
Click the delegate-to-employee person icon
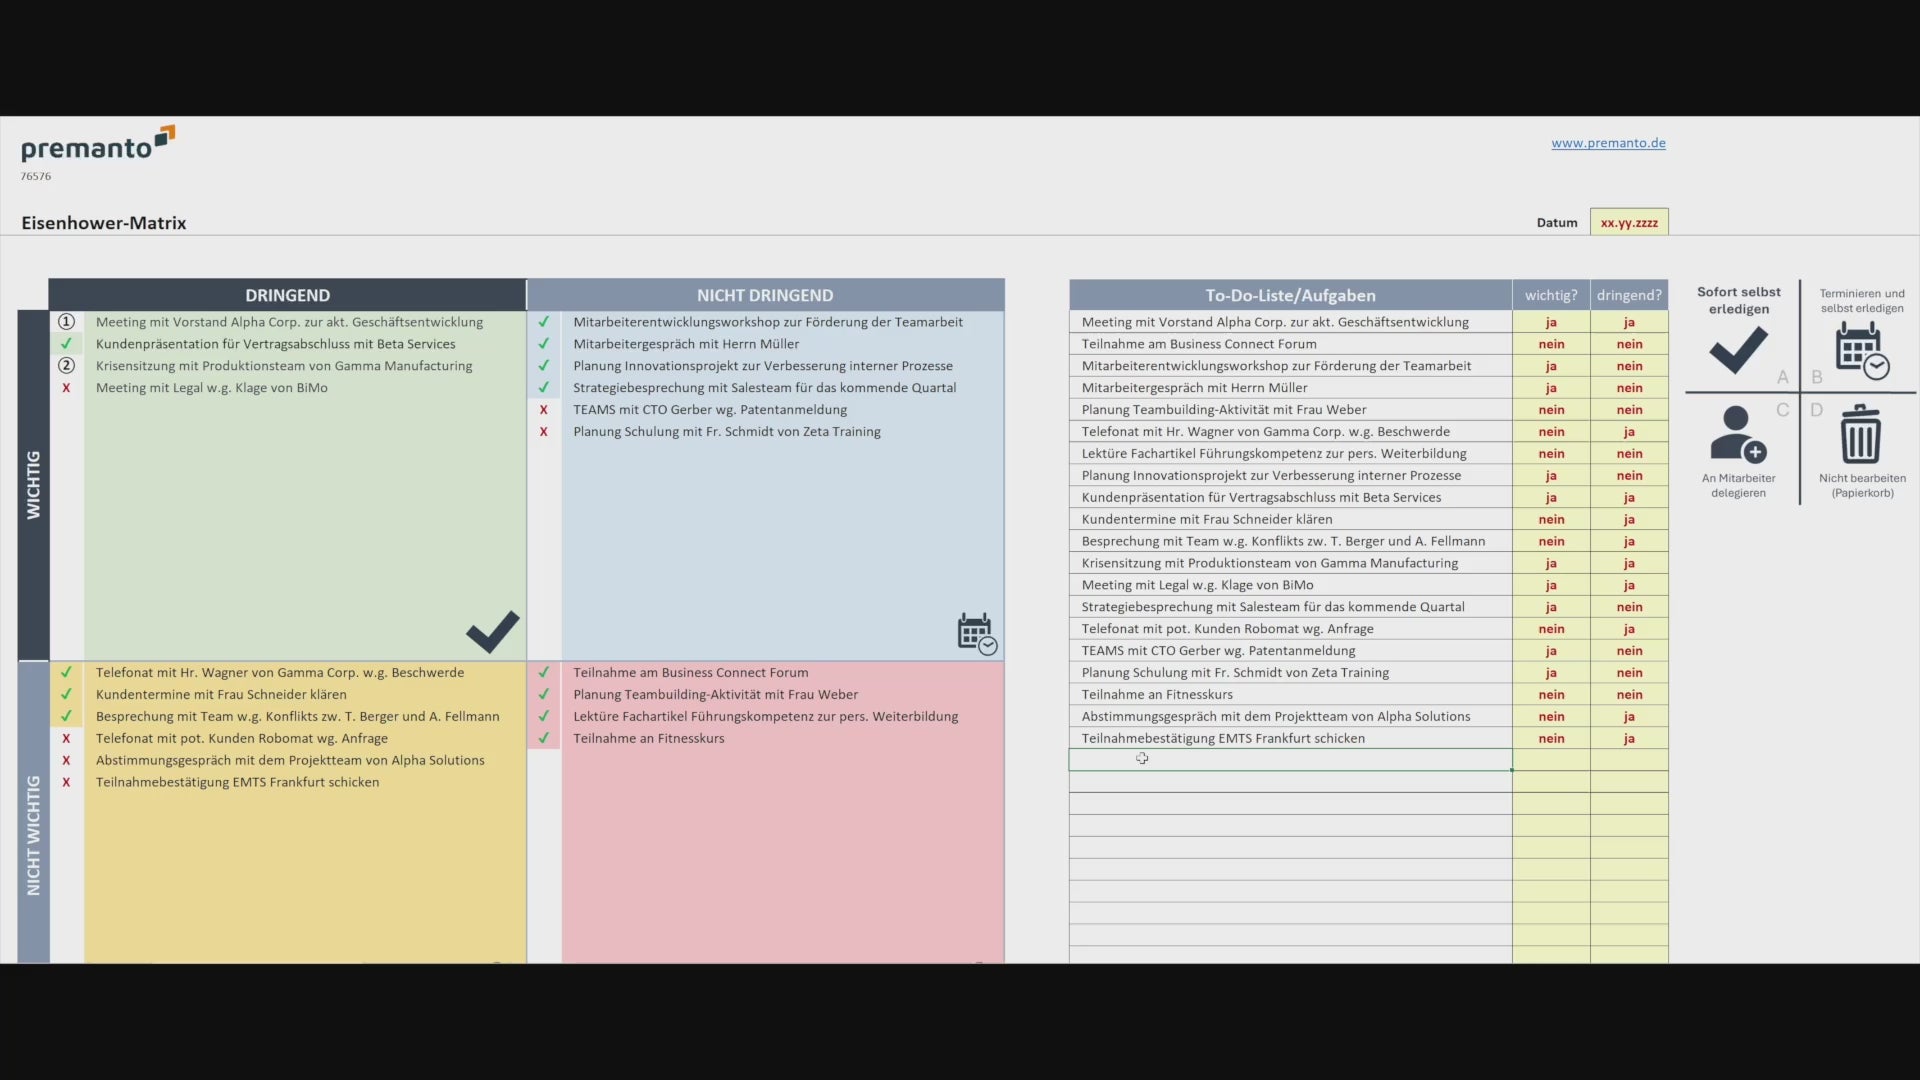click(x=1737, y=434)
